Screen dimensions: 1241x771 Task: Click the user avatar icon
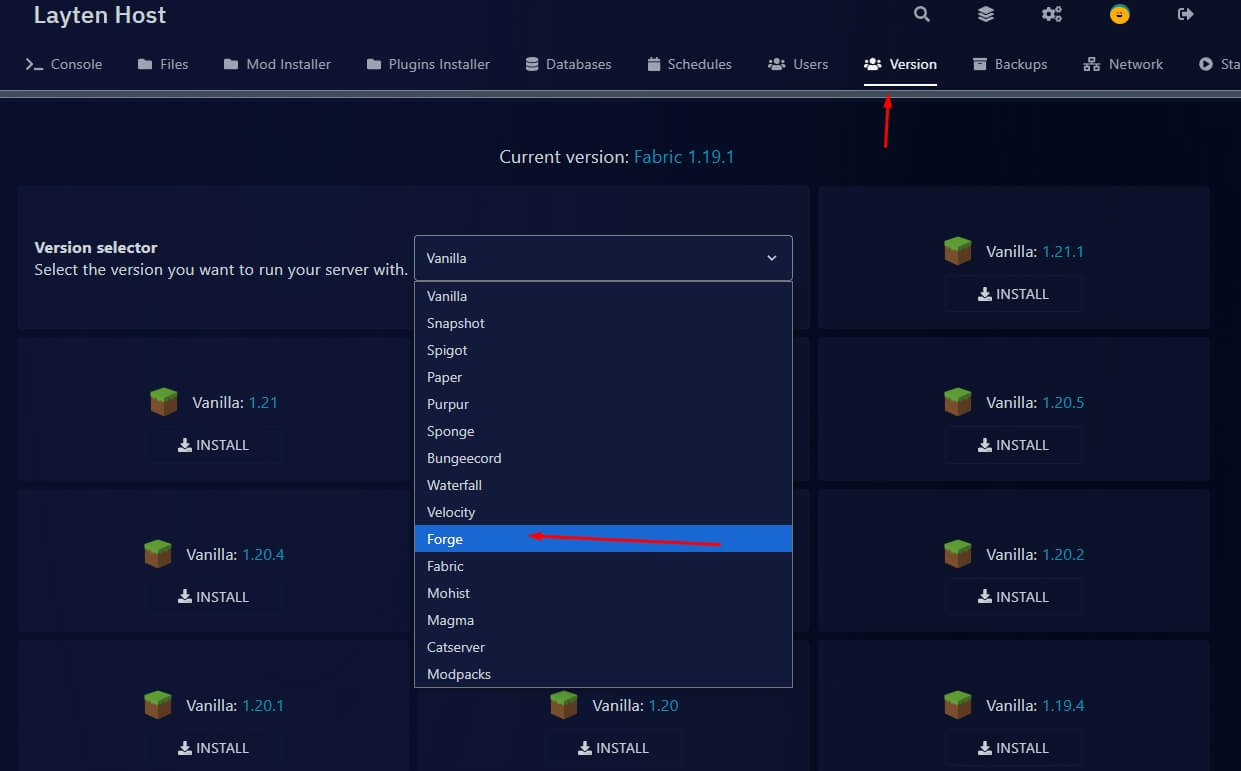tap(1120, 14)
